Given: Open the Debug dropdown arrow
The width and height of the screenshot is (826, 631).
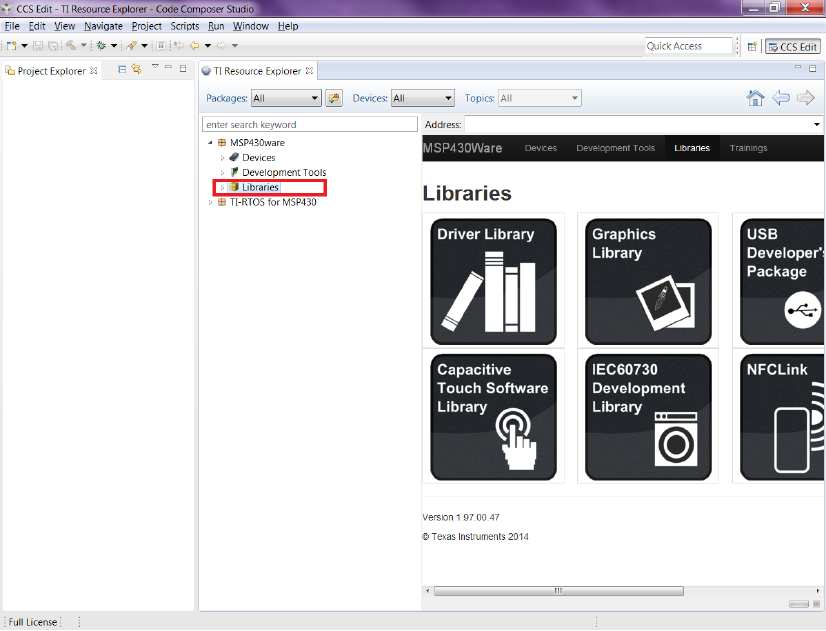Looking at the screenshot, I should (x=114, y=46).
